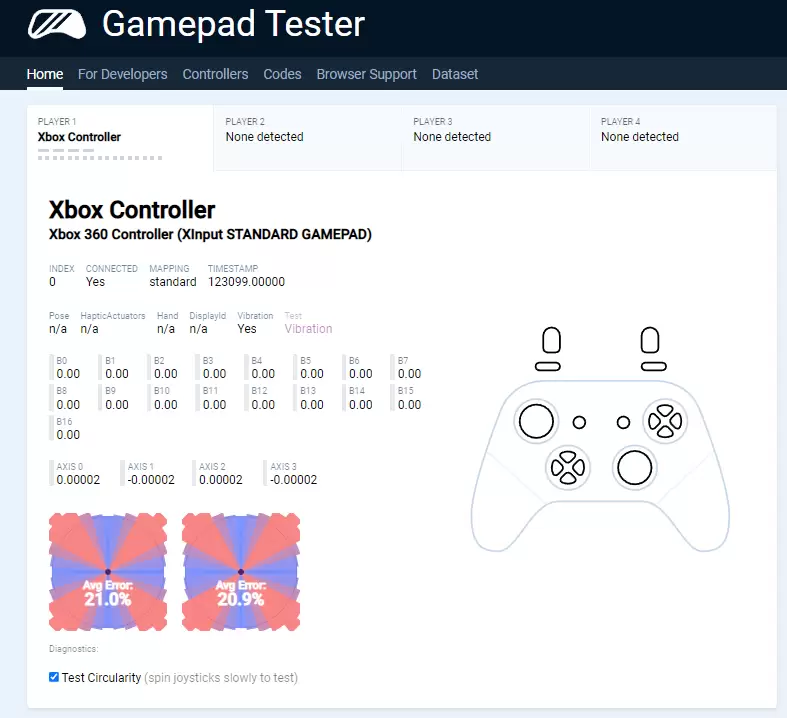Image resolution: width=787 pixels, height=718 pixels.
Task: Click the B4 button value
Action: tap(263, 374)
